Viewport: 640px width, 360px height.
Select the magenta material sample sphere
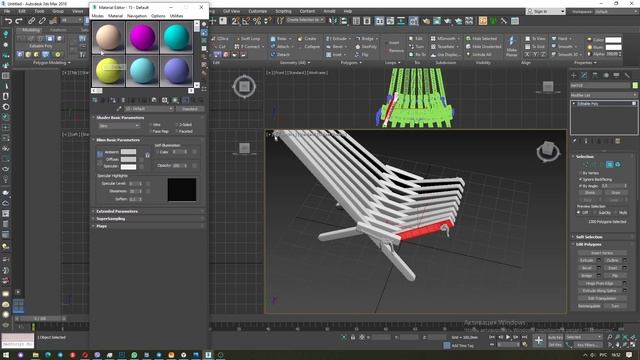pos(142,38)
